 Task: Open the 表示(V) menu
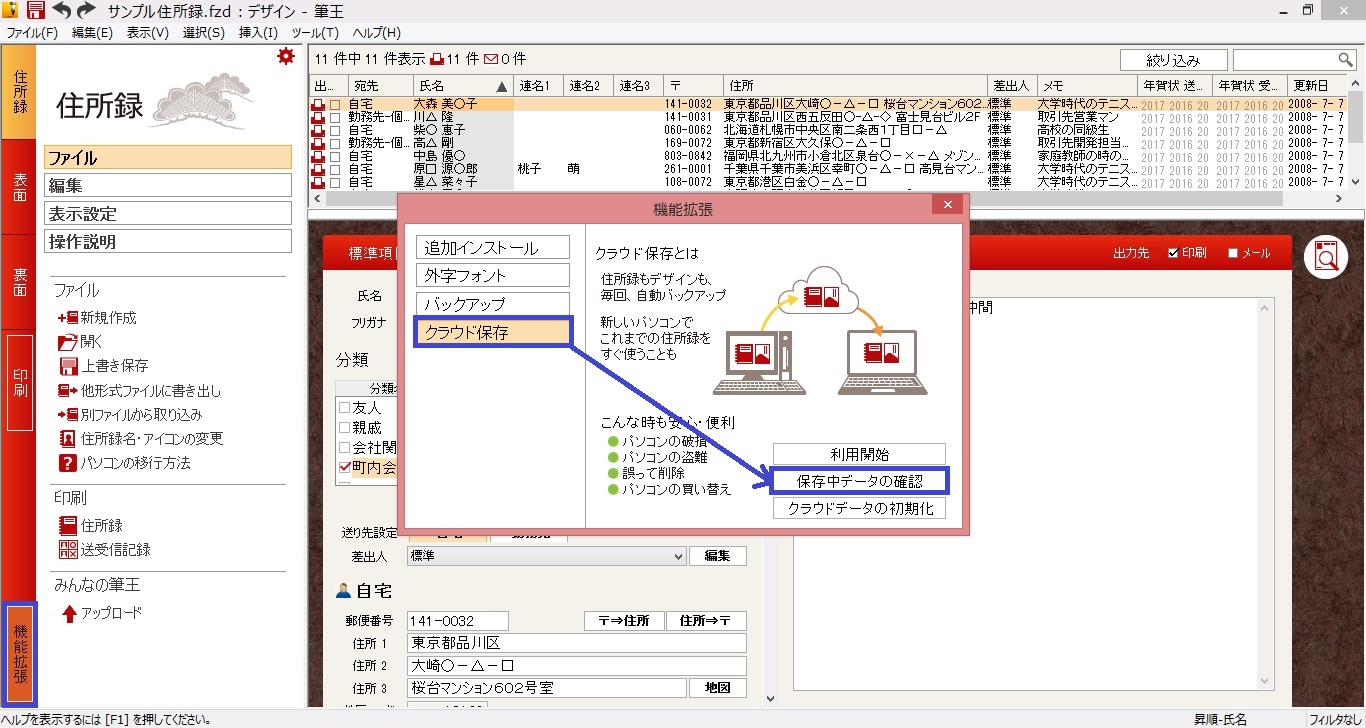(x=148, y=33)
